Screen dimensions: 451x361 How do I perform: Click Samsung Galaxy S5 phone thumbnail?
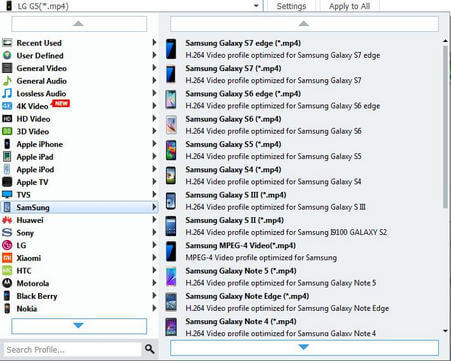(171, 150)
